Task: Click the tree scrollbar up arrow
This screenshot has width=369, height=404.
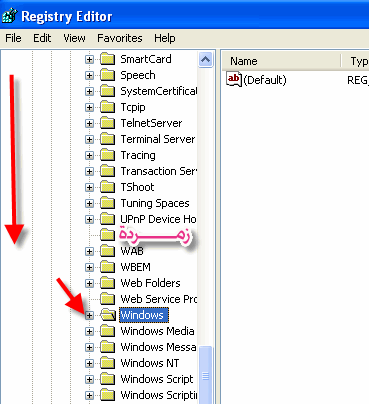Action: (205, 60)
